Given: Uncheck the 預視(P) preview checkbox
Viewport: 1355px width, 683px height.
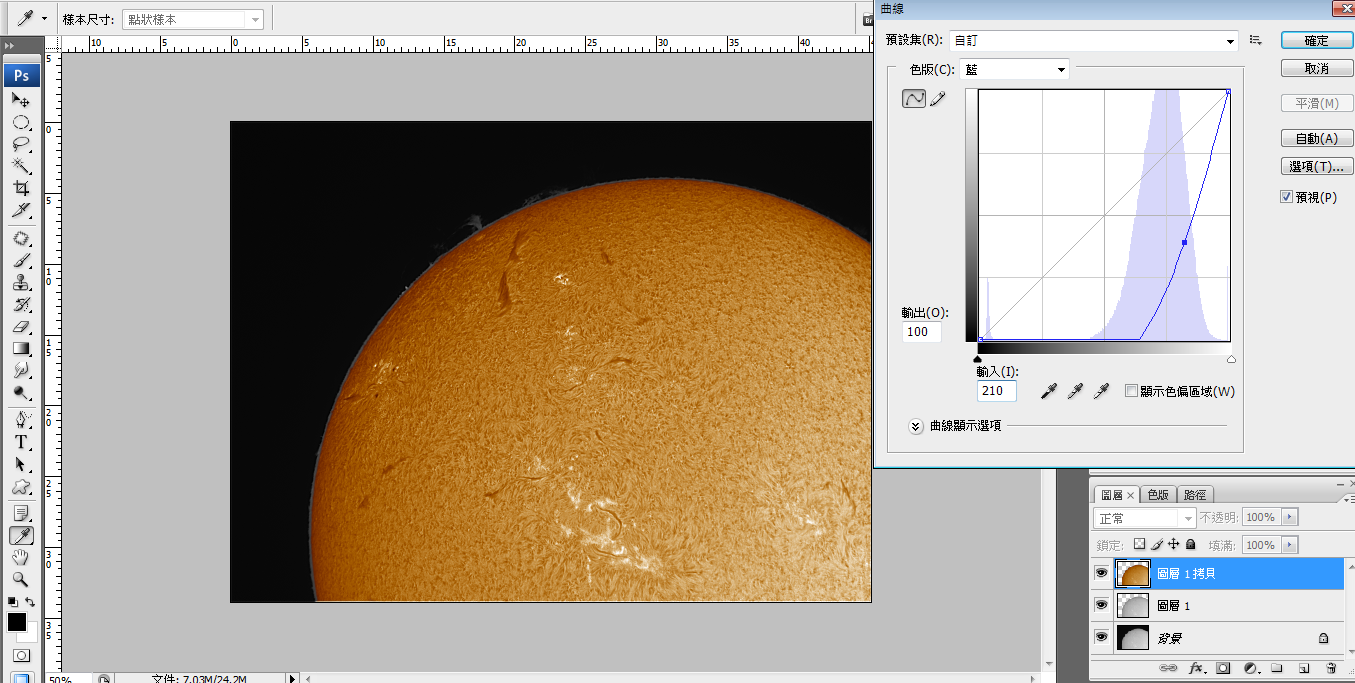Looking at the screenshot, I should tap(1287, 198).
